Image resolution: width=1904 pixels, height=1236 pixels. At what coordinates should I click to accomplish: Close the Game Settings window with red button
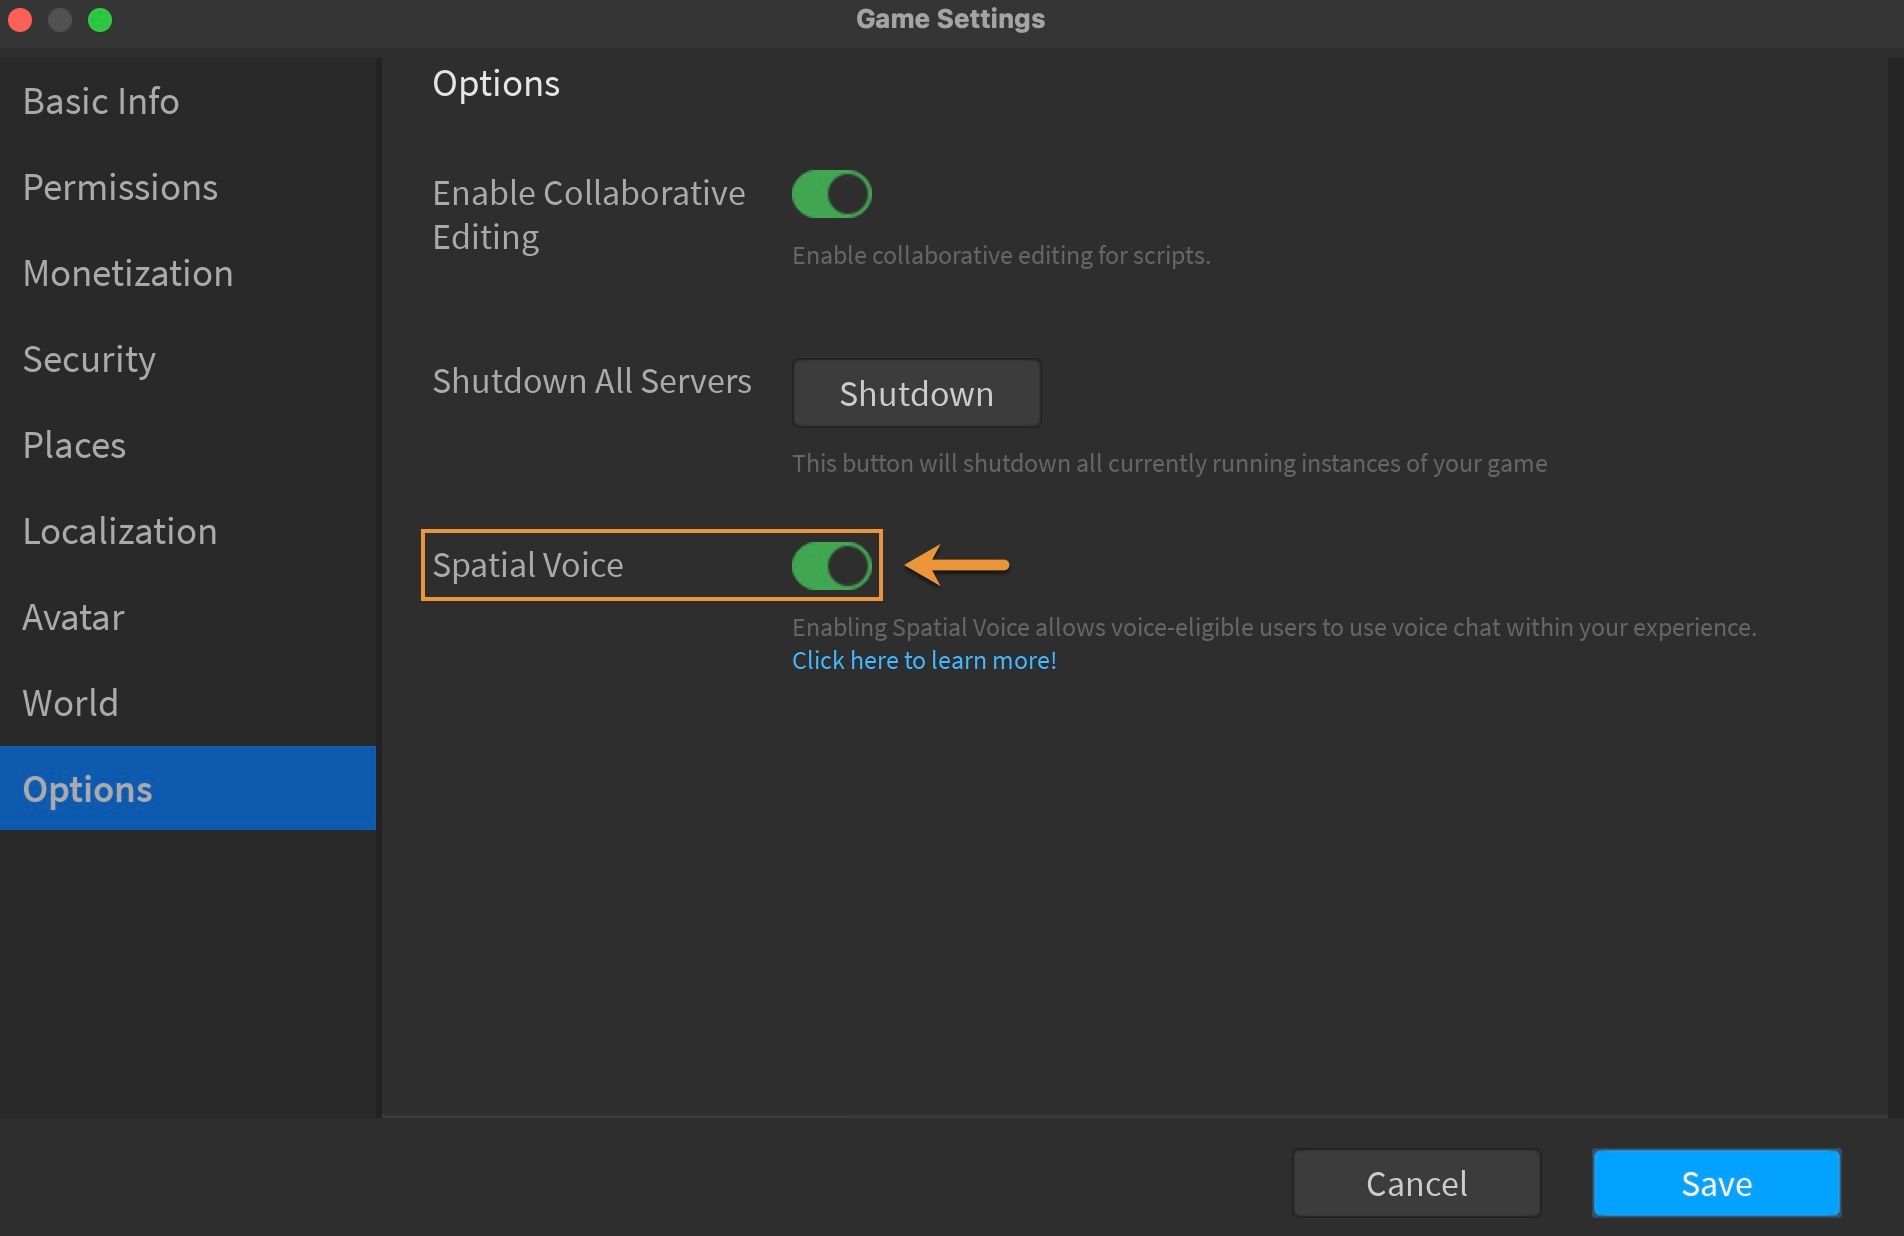point(20,20)
